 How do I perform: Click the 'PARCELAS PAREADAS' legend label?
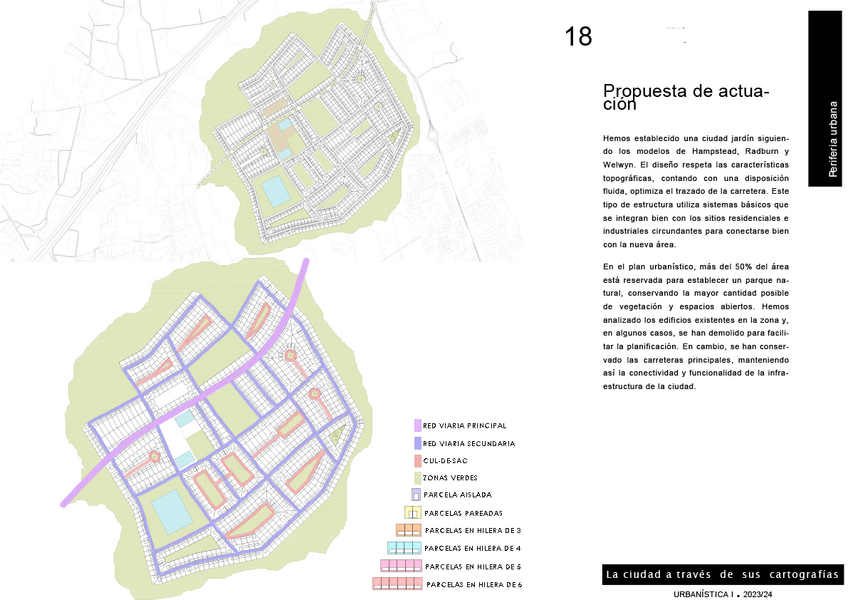[463, 513]
